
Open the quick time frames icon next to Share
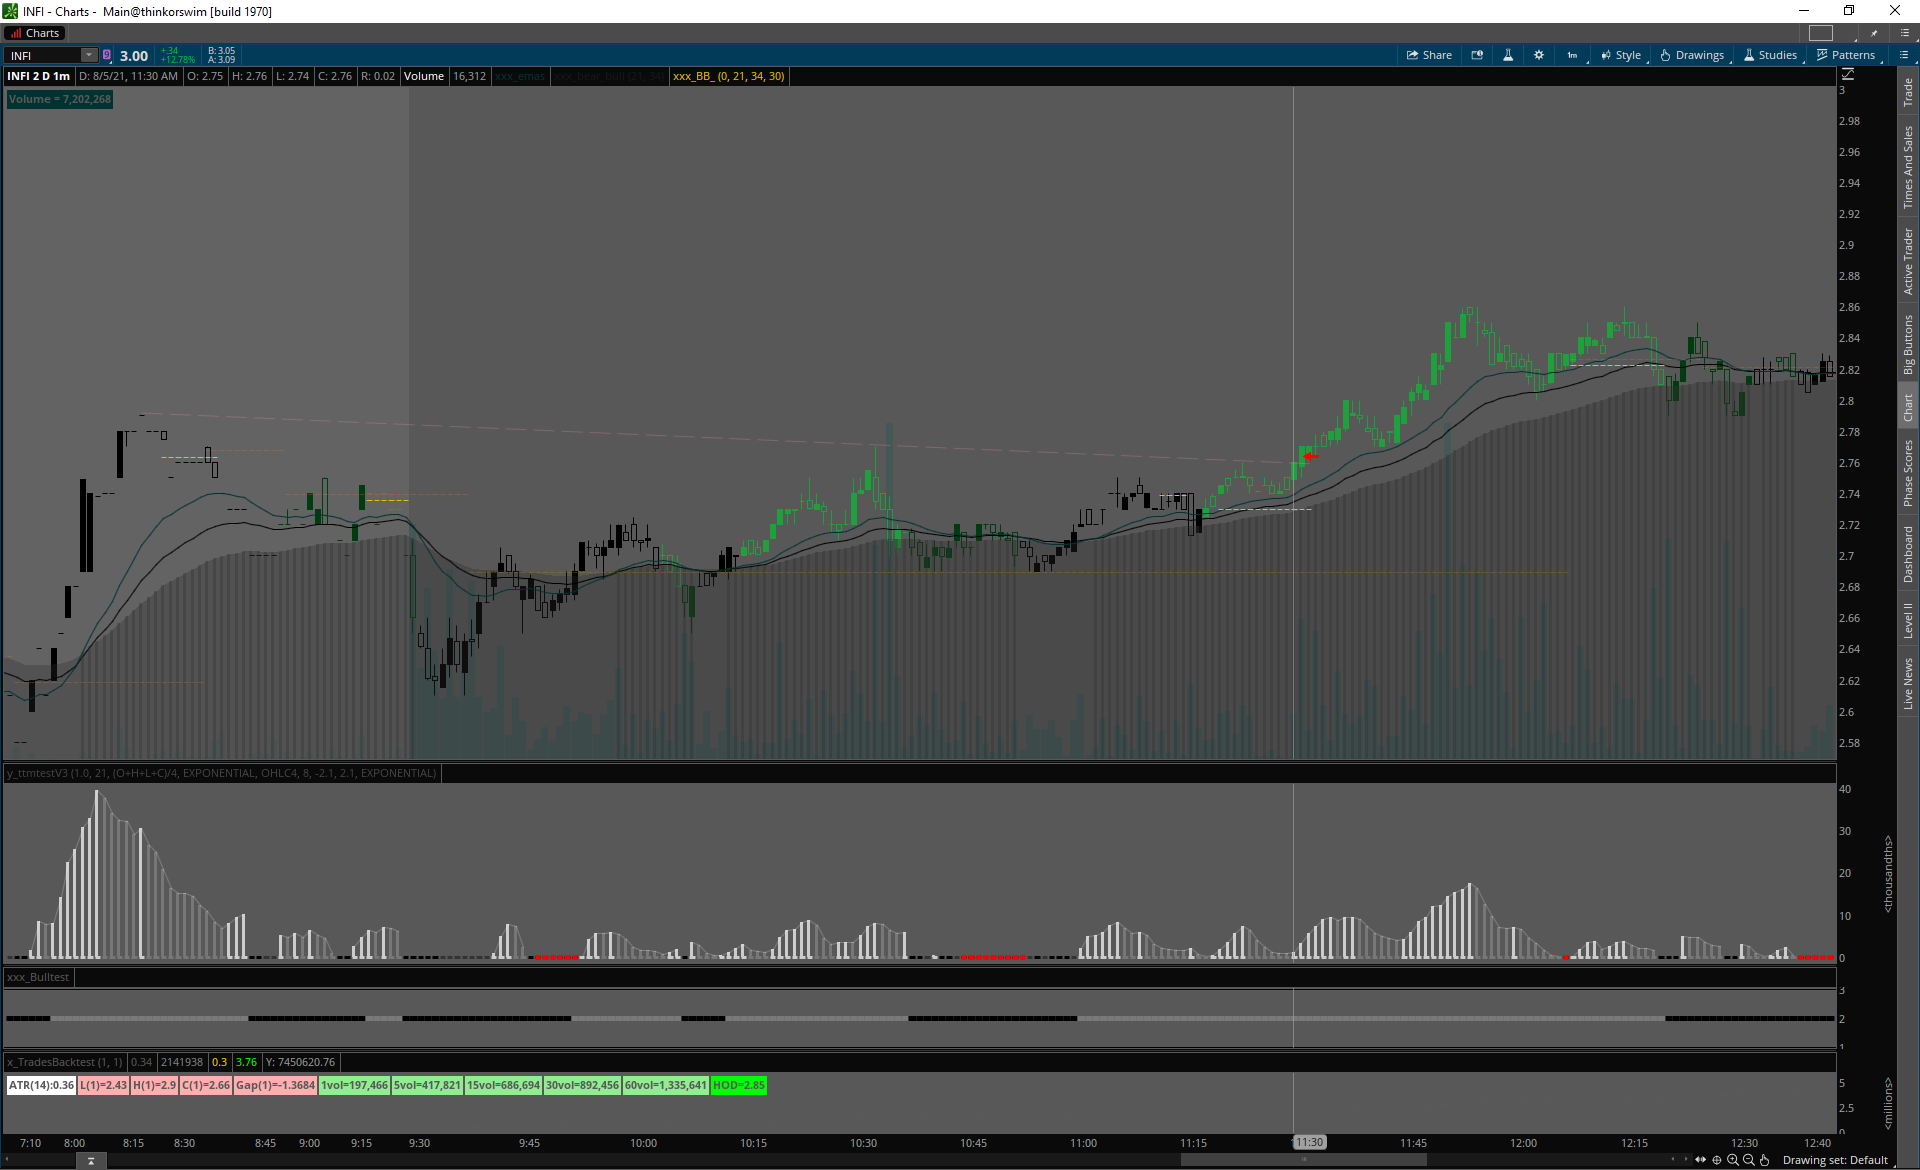pyautogui.click(x=1477, y=55)
